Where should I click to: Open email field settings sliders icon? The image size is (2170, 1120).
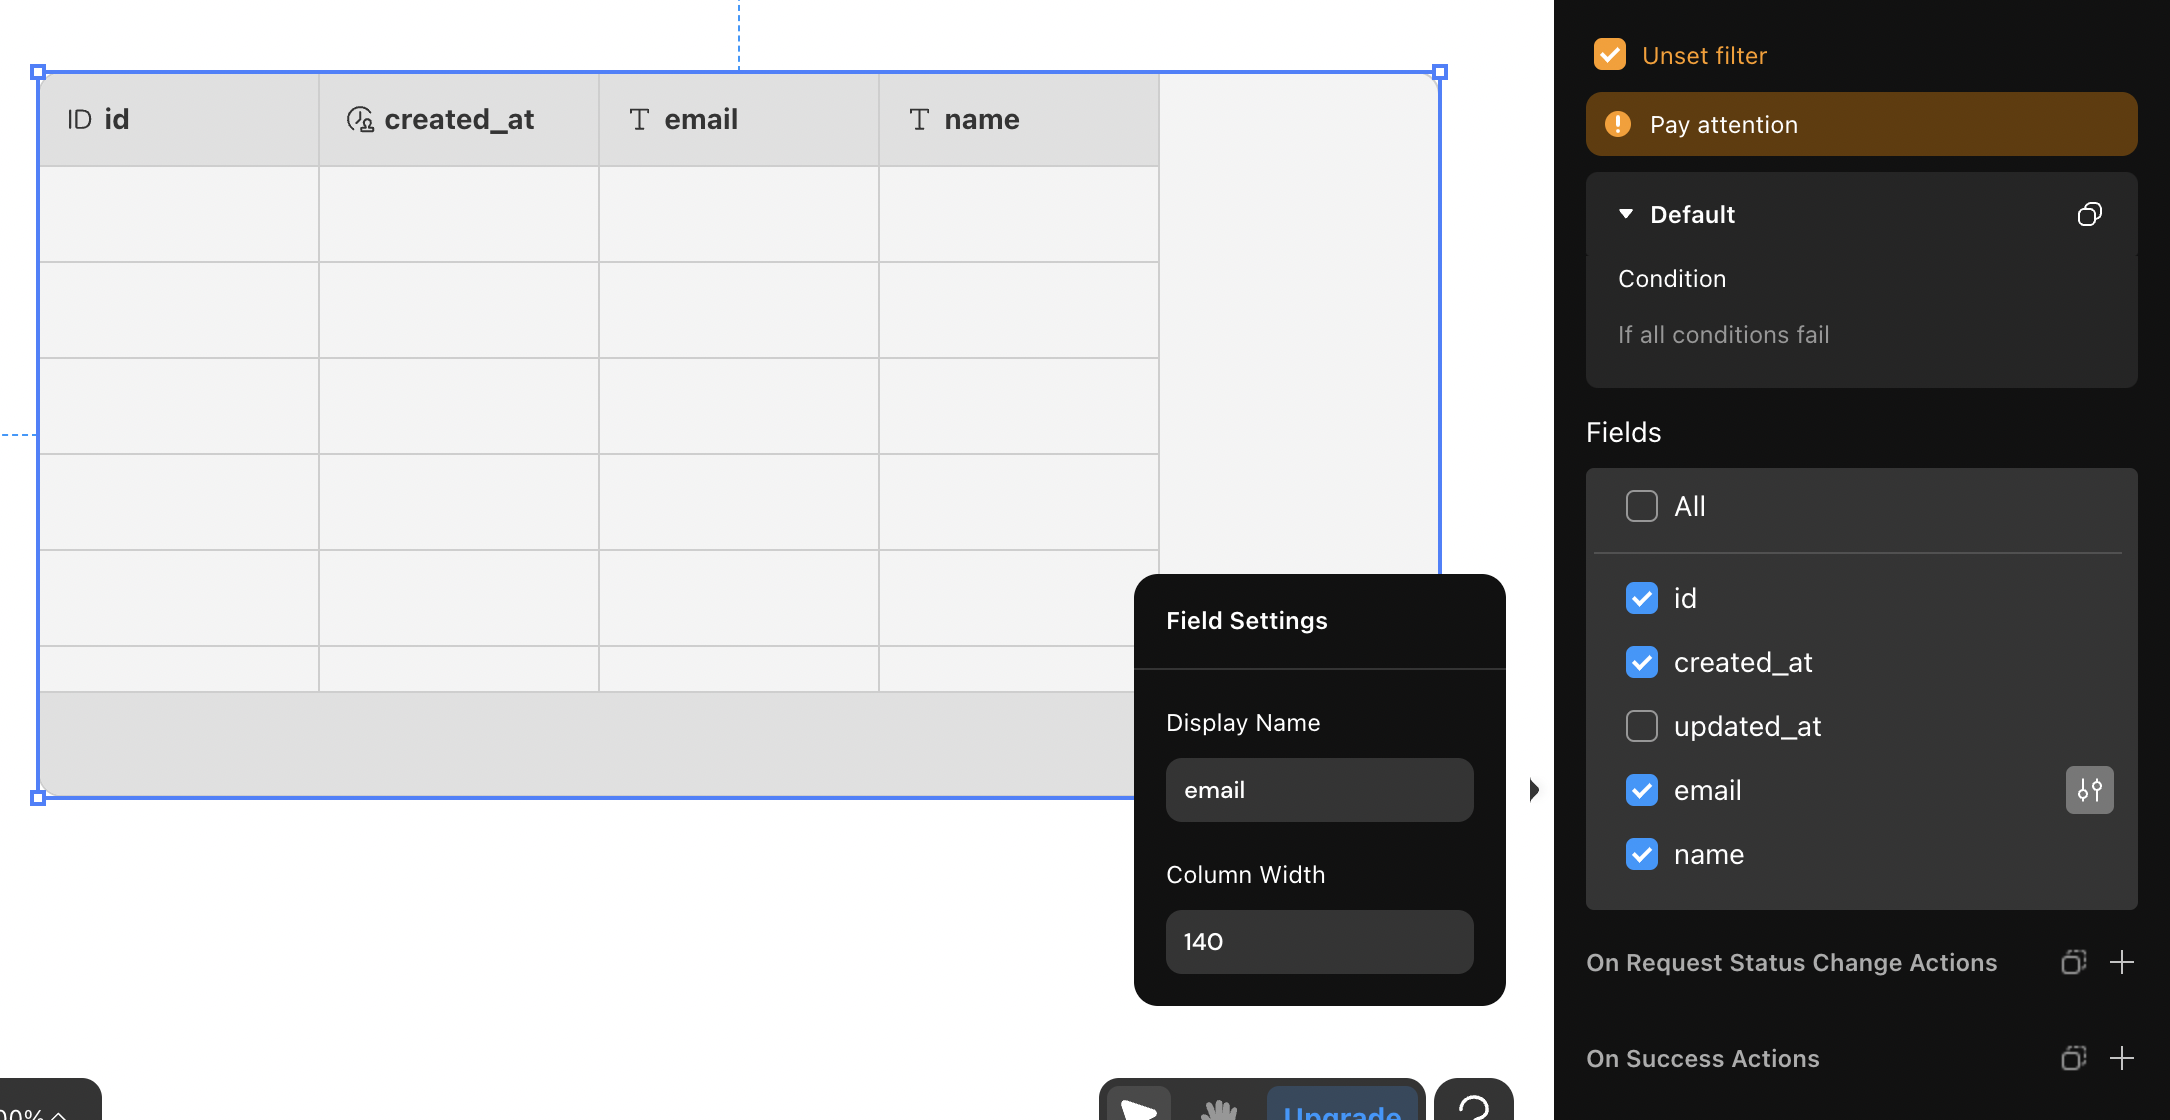[x=2089, y=790]
